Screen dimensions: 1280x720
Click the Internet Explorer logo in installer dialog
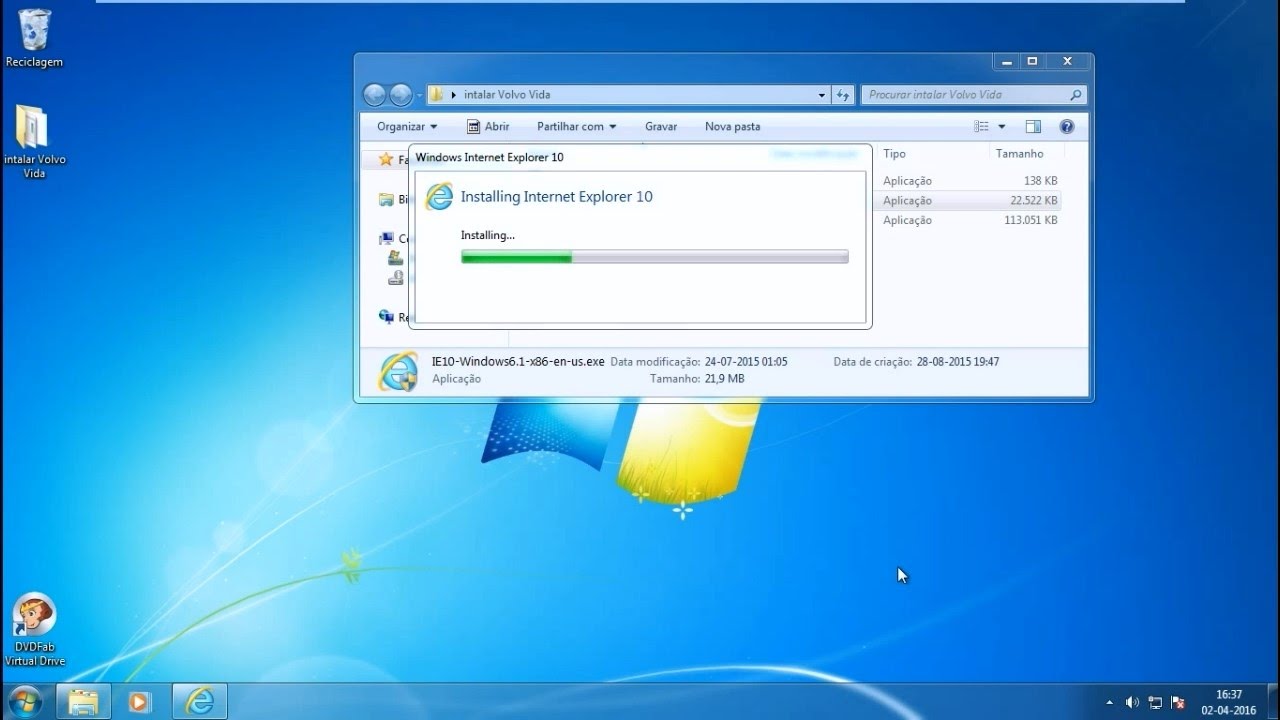(x=439, y=197)
